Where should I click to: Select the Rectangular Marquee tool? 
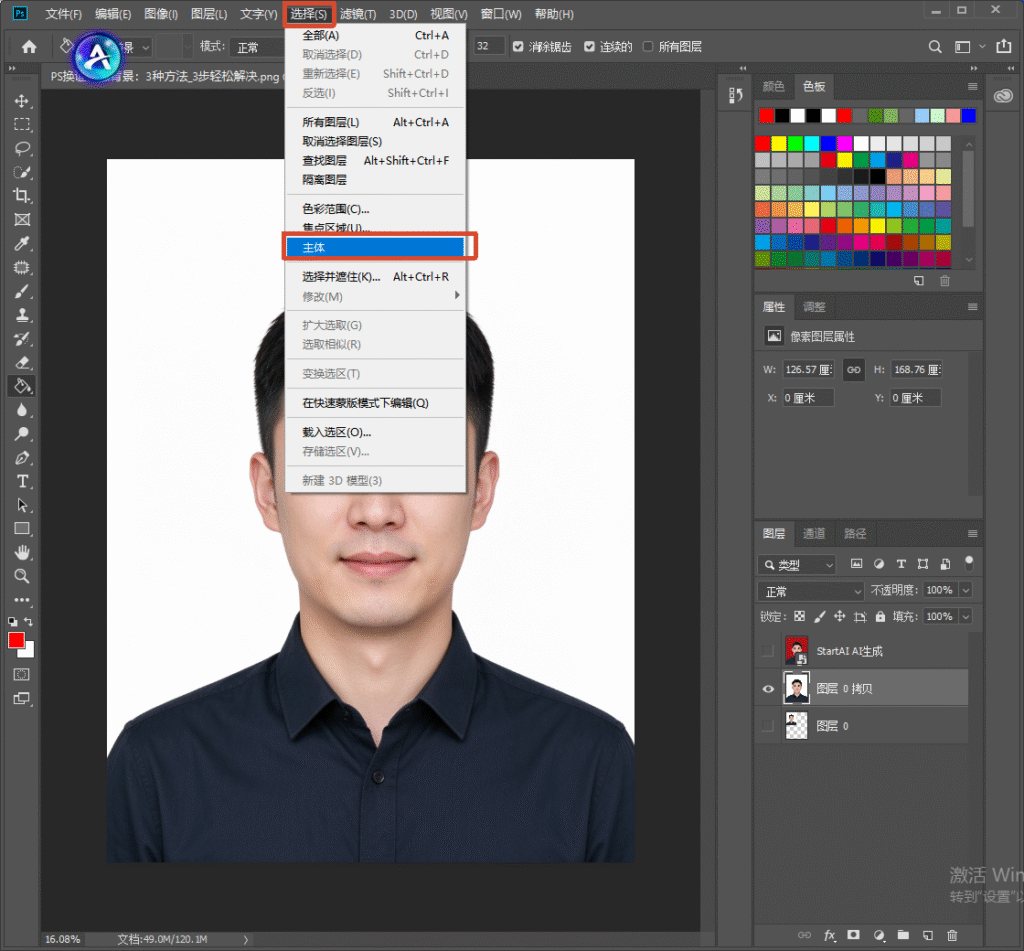click(x=22, y=125)
